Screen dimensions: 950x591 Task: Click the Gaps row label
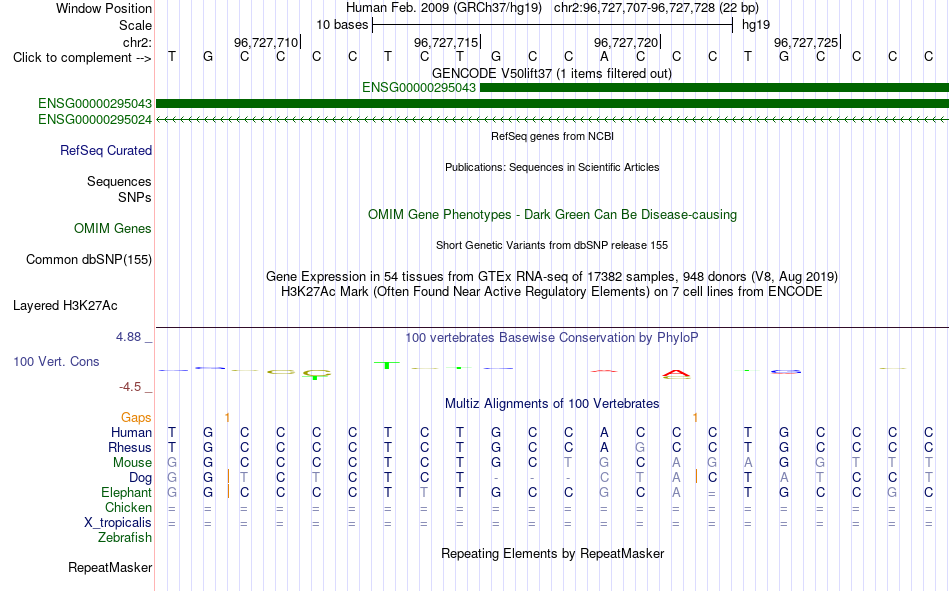point(136,417)
